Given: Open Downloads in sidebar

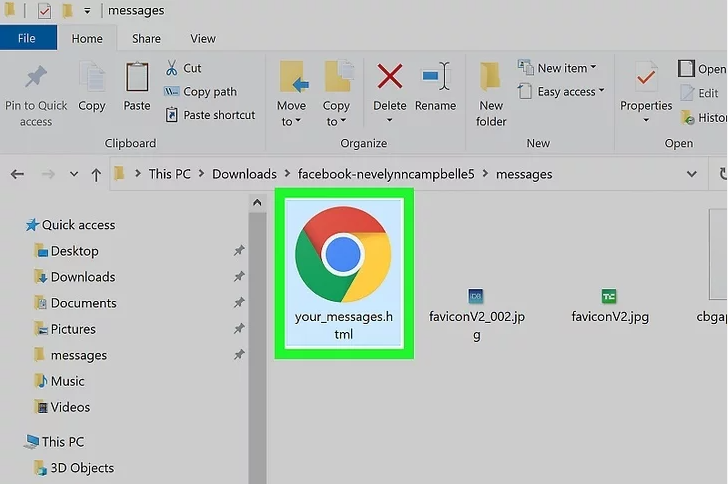Looking at the screenshot, I should coord(75,277).
